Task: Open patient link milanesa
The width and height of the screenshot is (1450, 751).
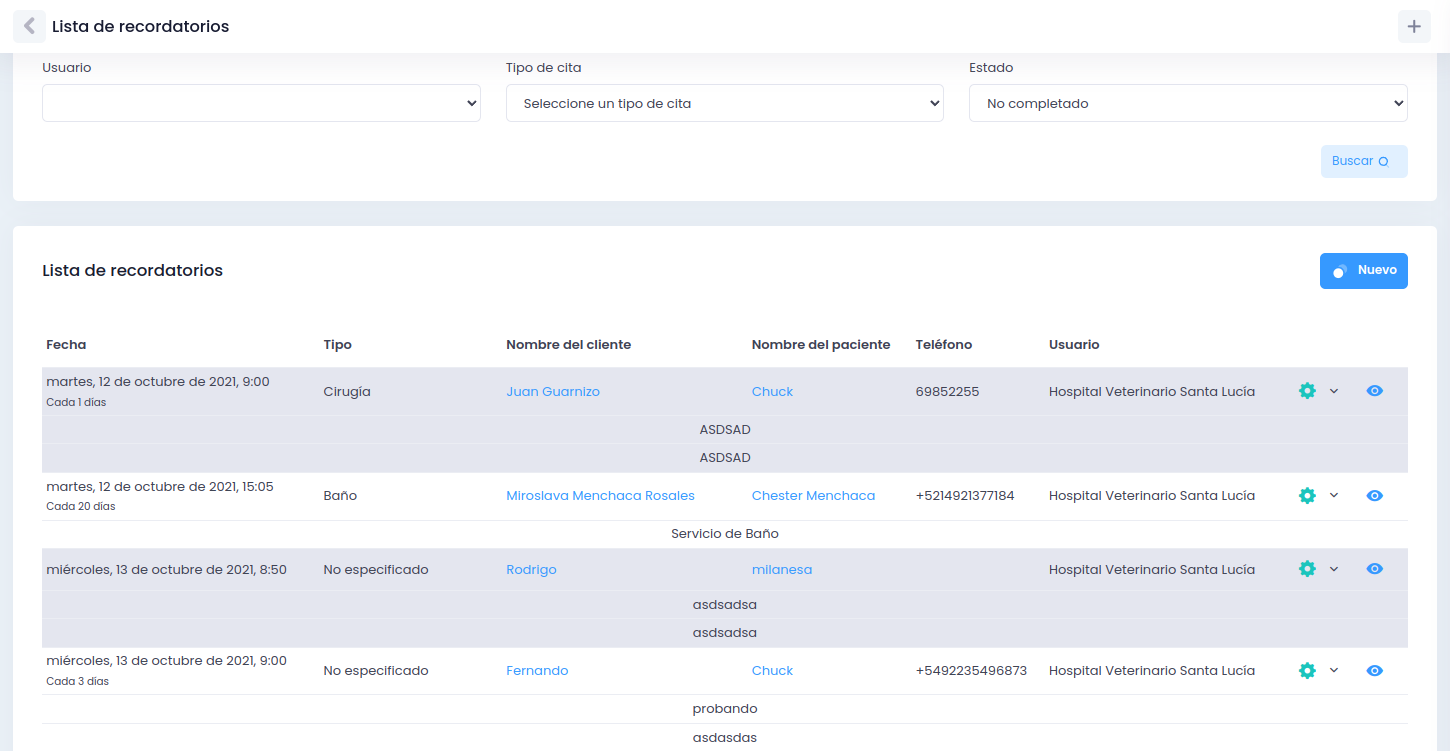Action: click(782, 570)
